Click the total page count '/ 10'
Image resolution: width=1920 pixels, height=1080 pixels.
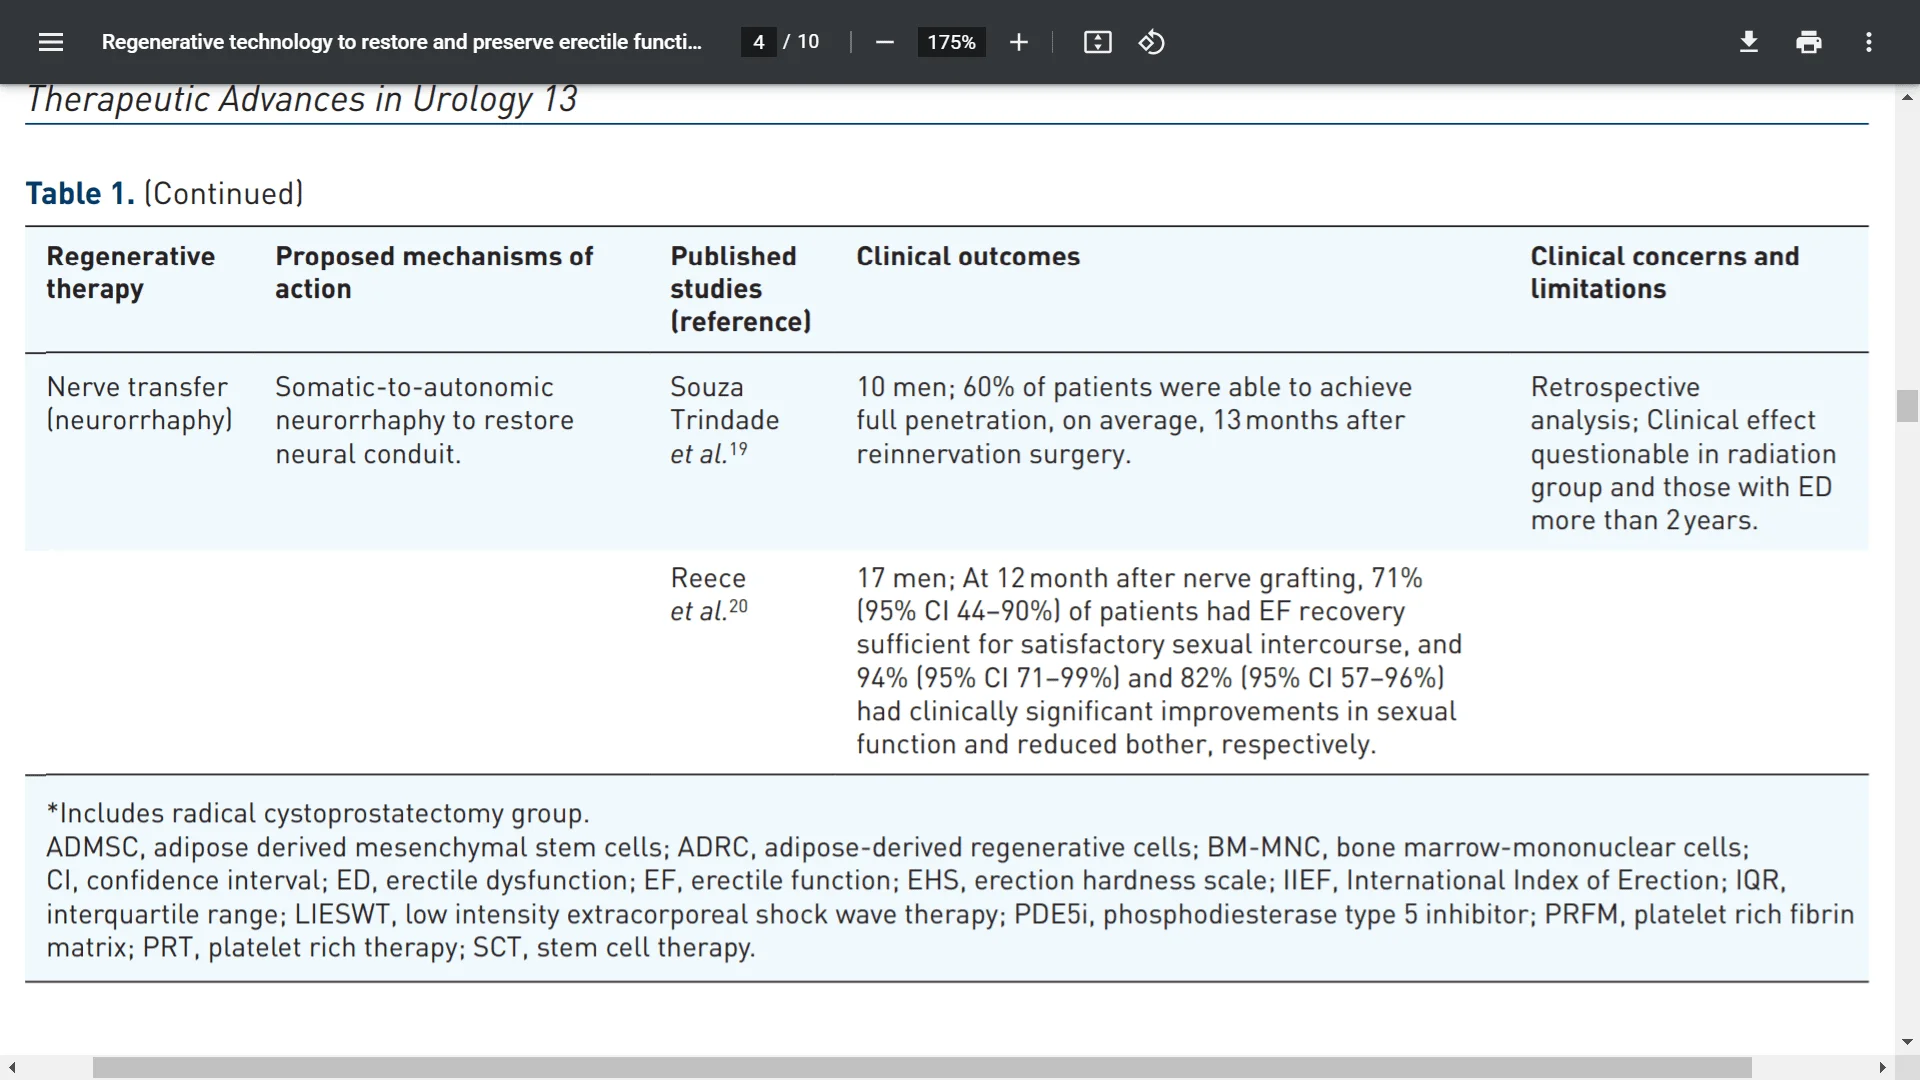pos(801,42)
